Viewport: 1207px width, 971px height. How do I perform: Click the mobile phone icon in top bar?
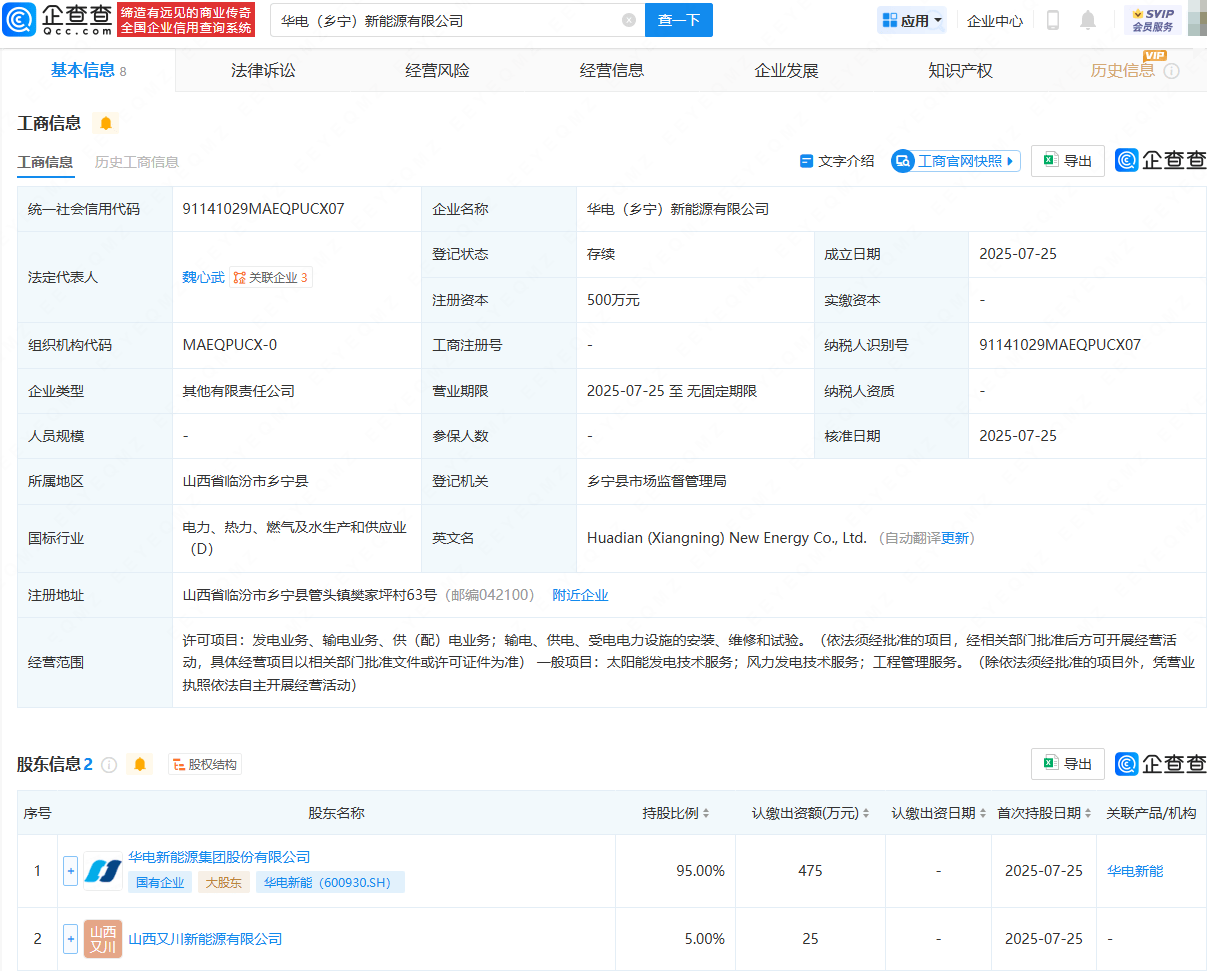1052,20
